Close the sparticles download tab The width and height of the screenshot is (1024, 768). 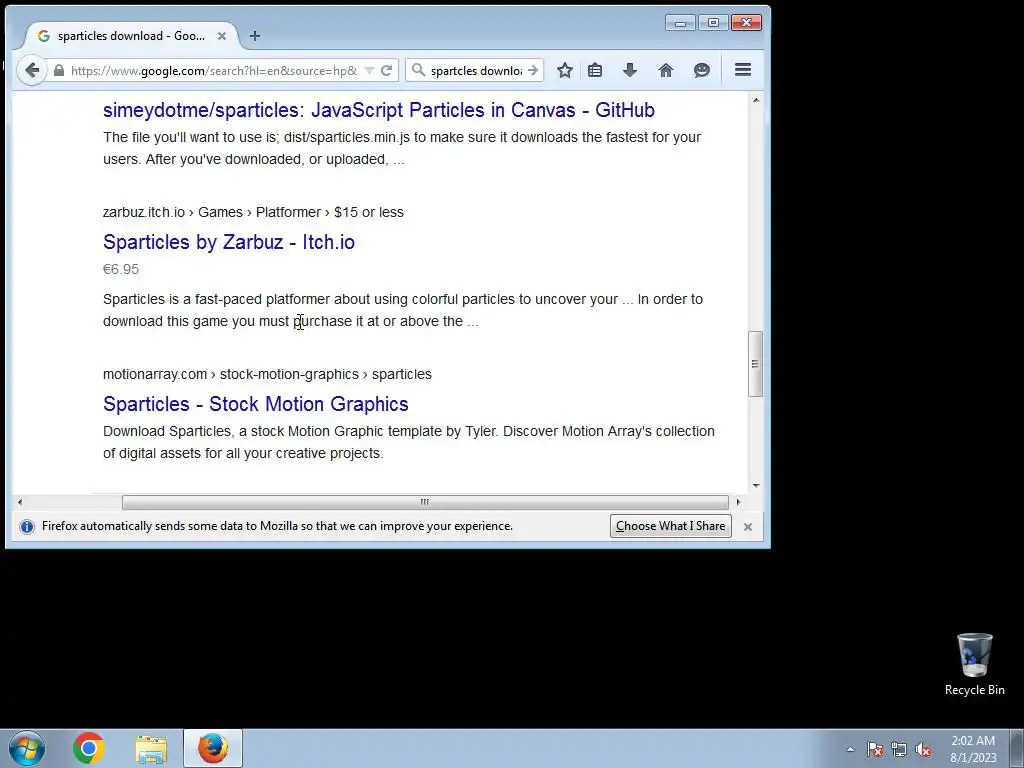point(222,36)
